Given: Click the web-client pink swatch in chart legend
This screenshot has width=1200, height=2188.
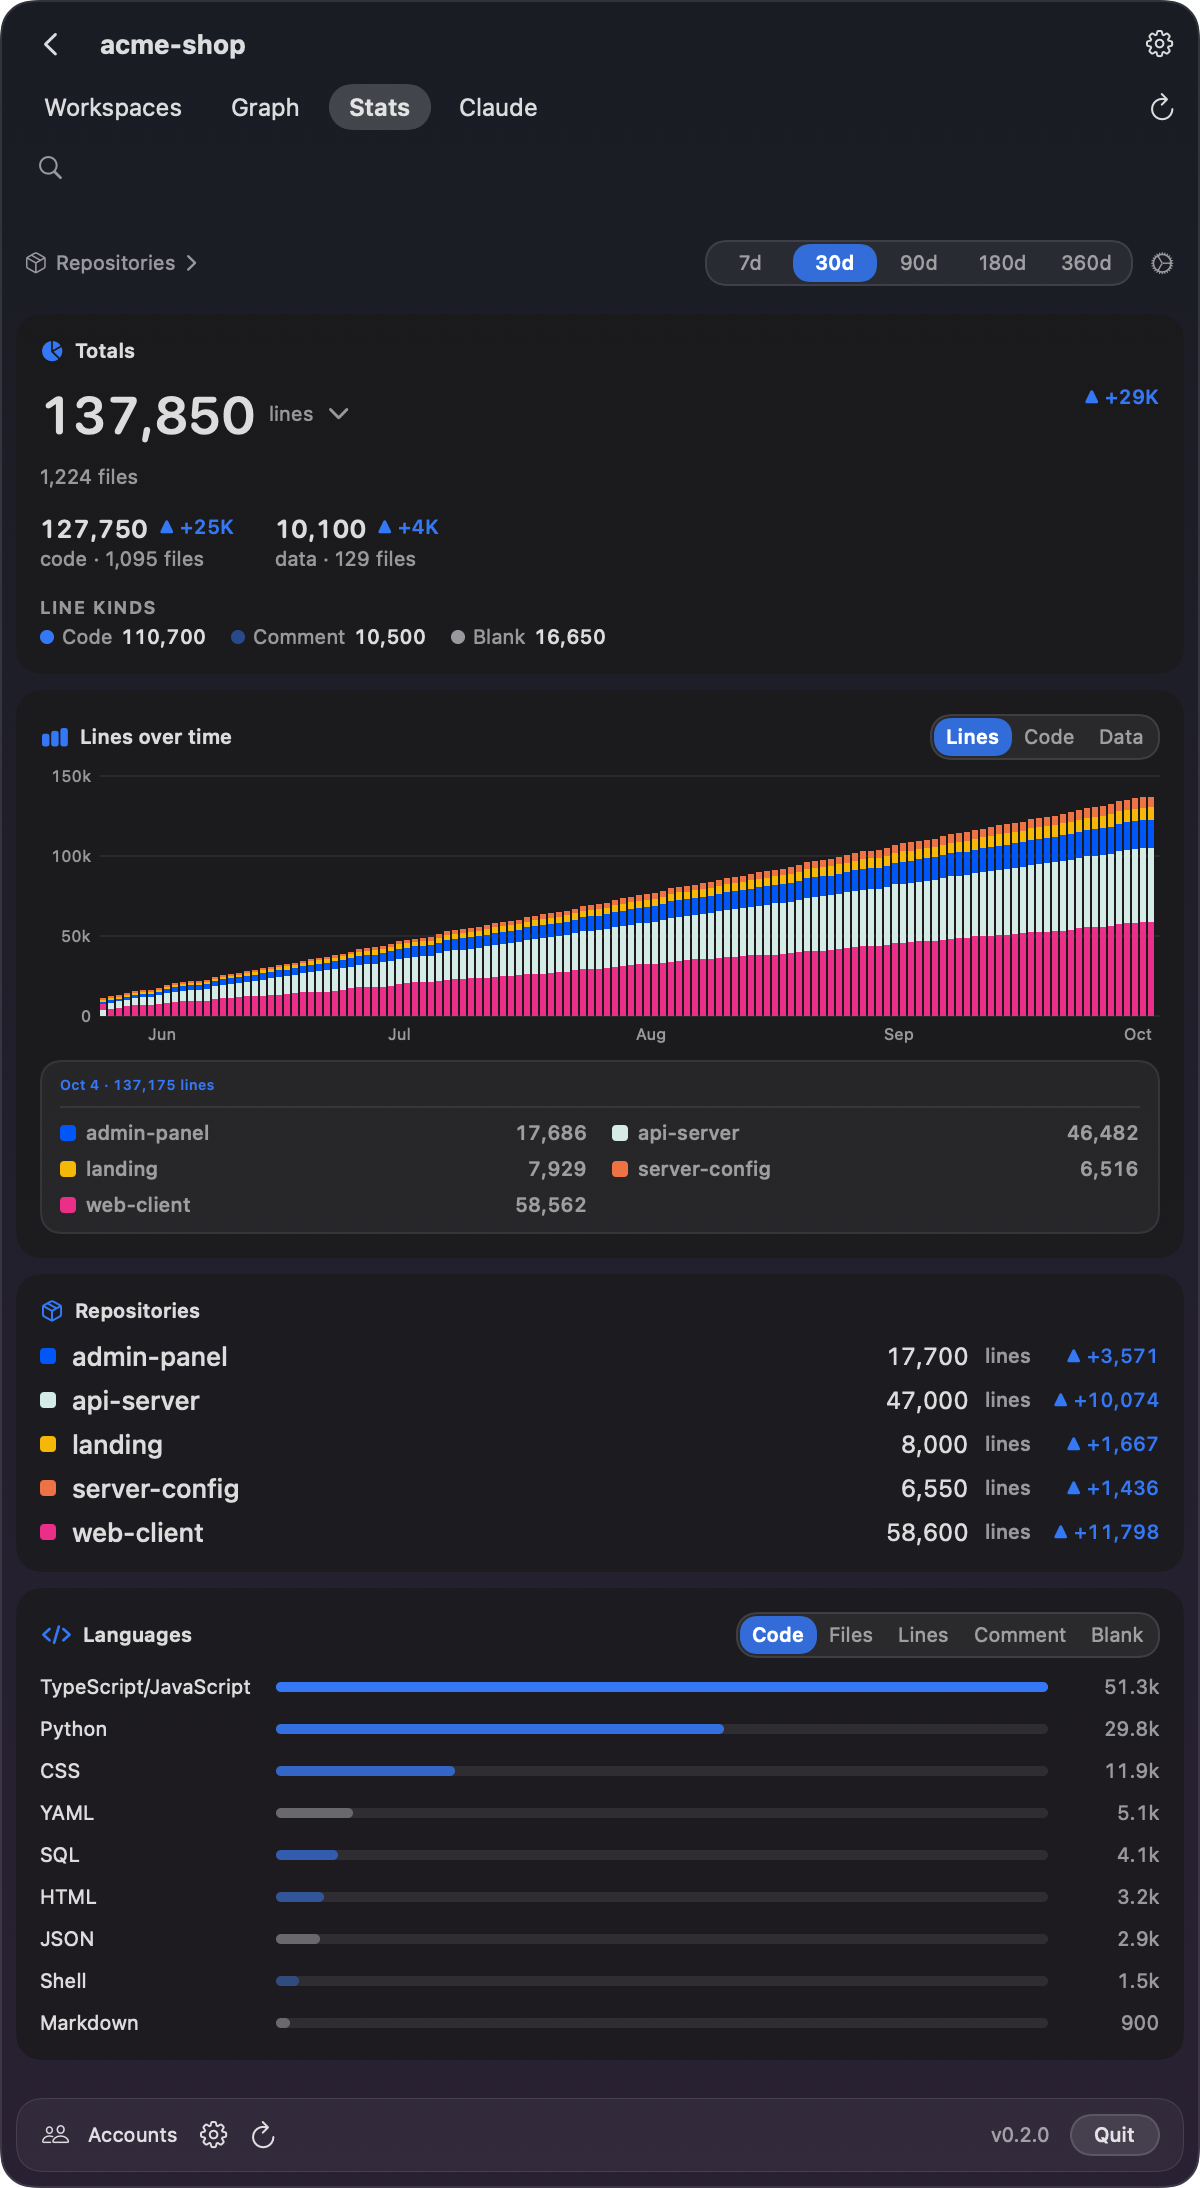Looking at the screenshot, I should 68,1205.
